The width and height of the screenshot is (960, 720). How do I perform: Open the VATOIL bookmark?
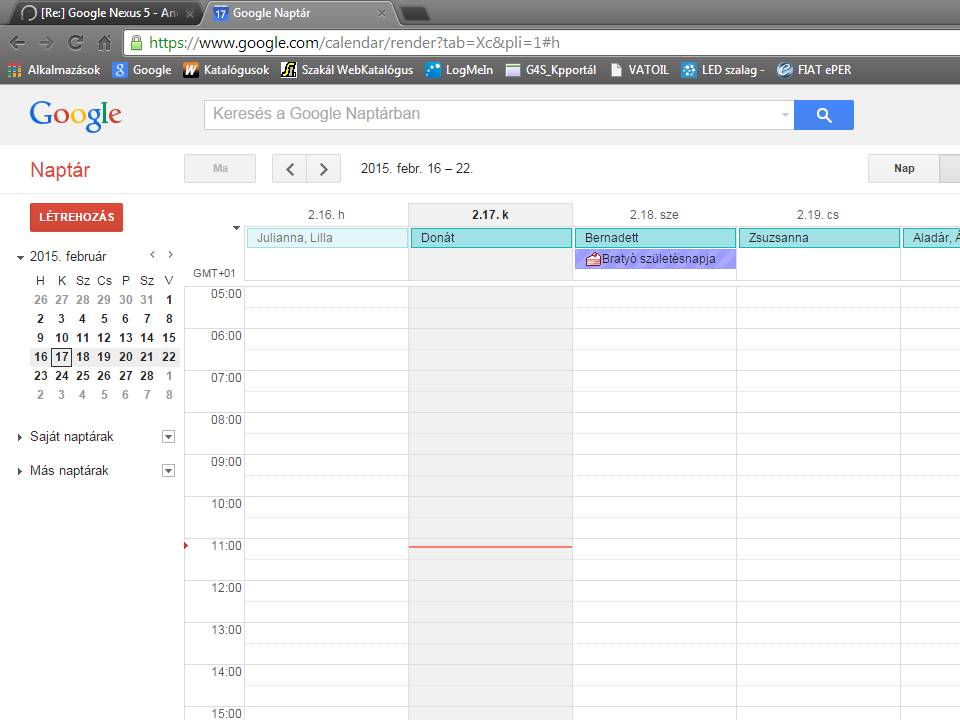[x=640, y=70]
